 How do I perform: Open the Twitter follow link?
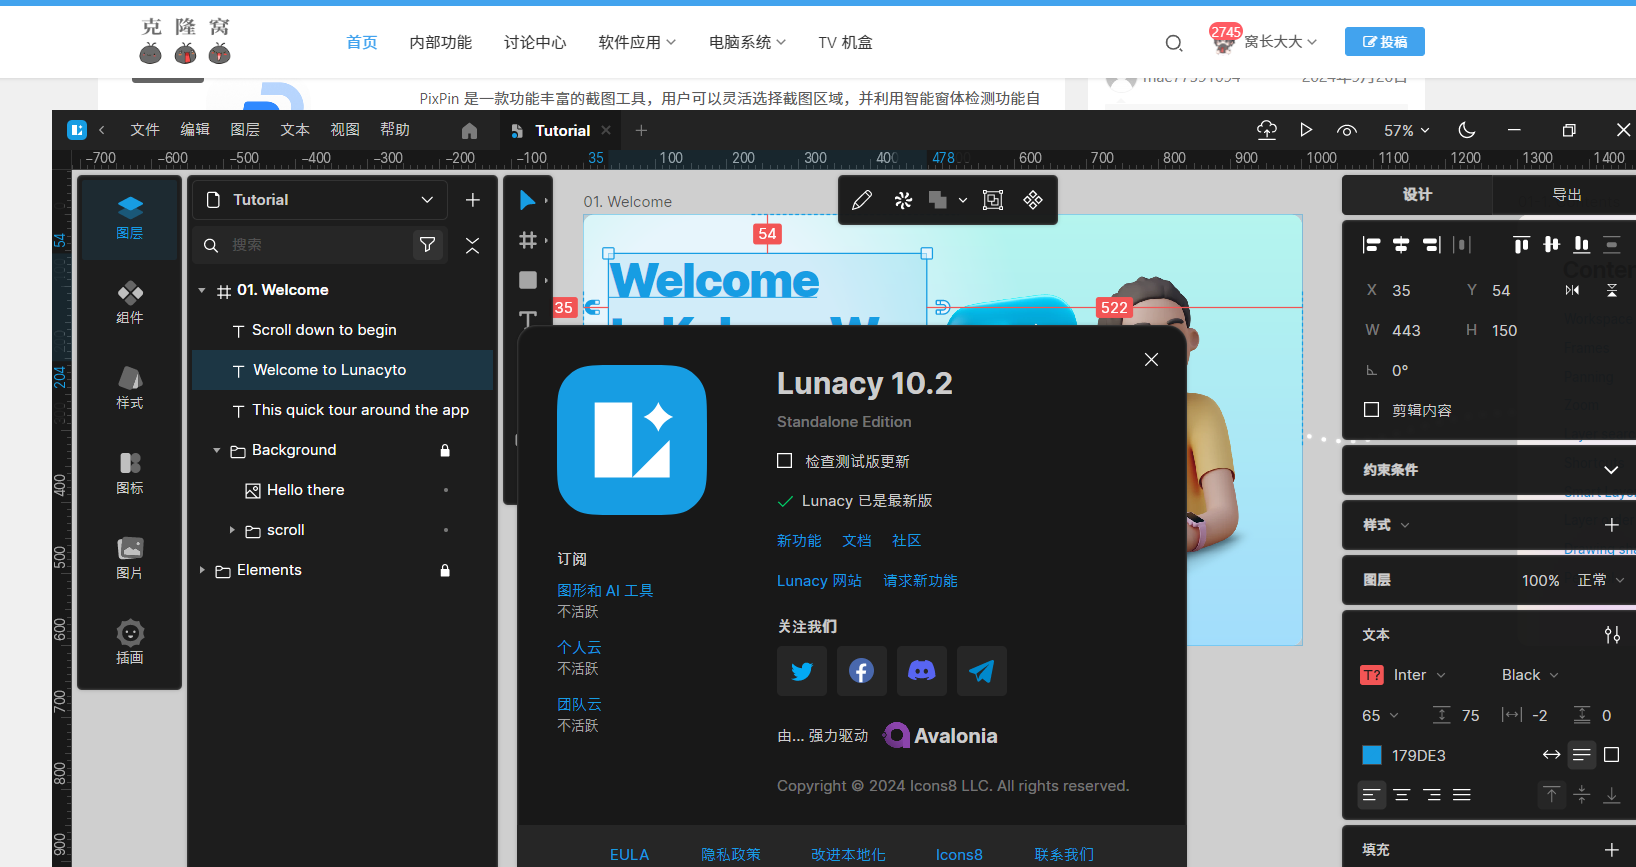(802, 671)
